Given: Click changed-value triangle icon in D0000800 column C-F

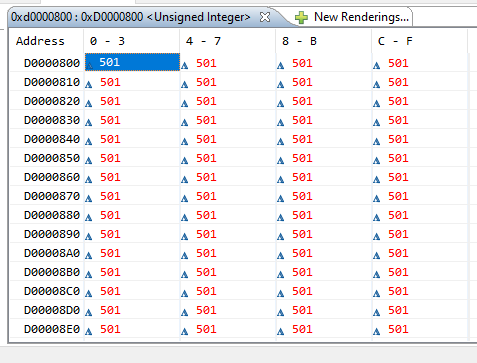Looking at the screenshot, I should [377, 66].
